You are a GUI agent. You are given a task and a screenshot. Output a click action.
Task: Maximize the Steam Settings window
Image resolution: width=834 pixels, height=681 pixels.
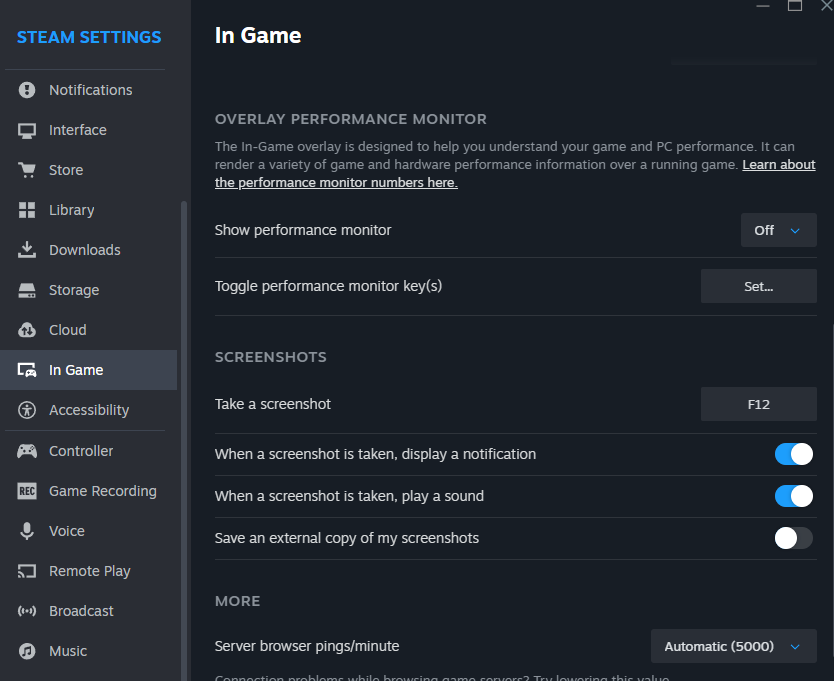pyautogui.click(x=795, y=5)
